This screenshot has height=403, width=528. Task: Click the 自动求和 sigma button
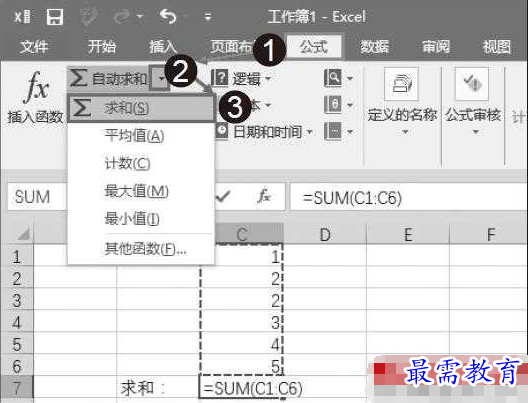coord(108,78)
